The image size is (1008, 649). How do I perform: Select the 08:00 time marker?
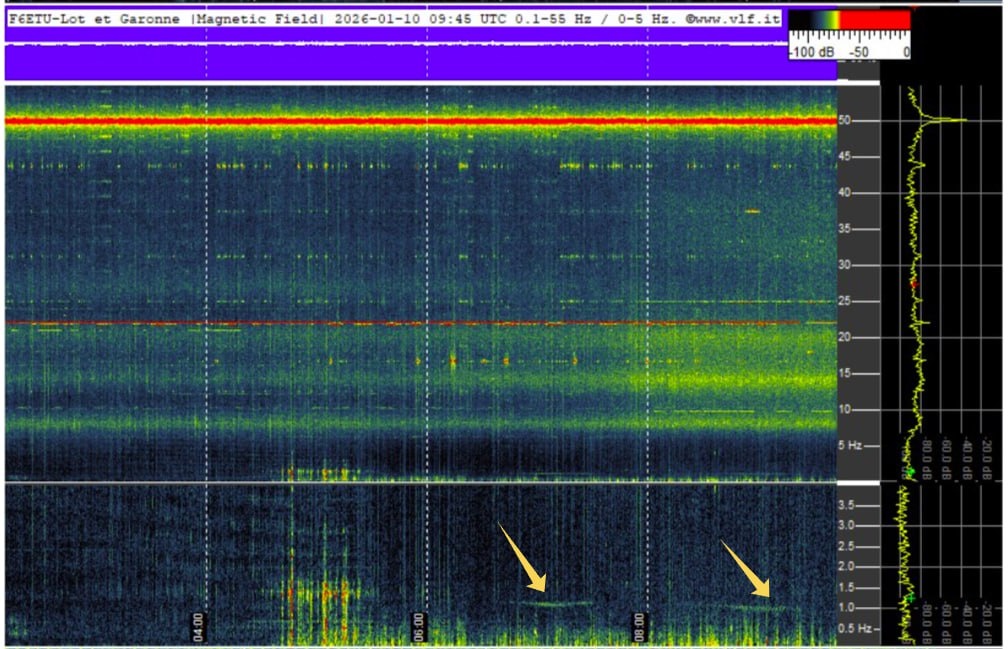click(x=638, y=627)
